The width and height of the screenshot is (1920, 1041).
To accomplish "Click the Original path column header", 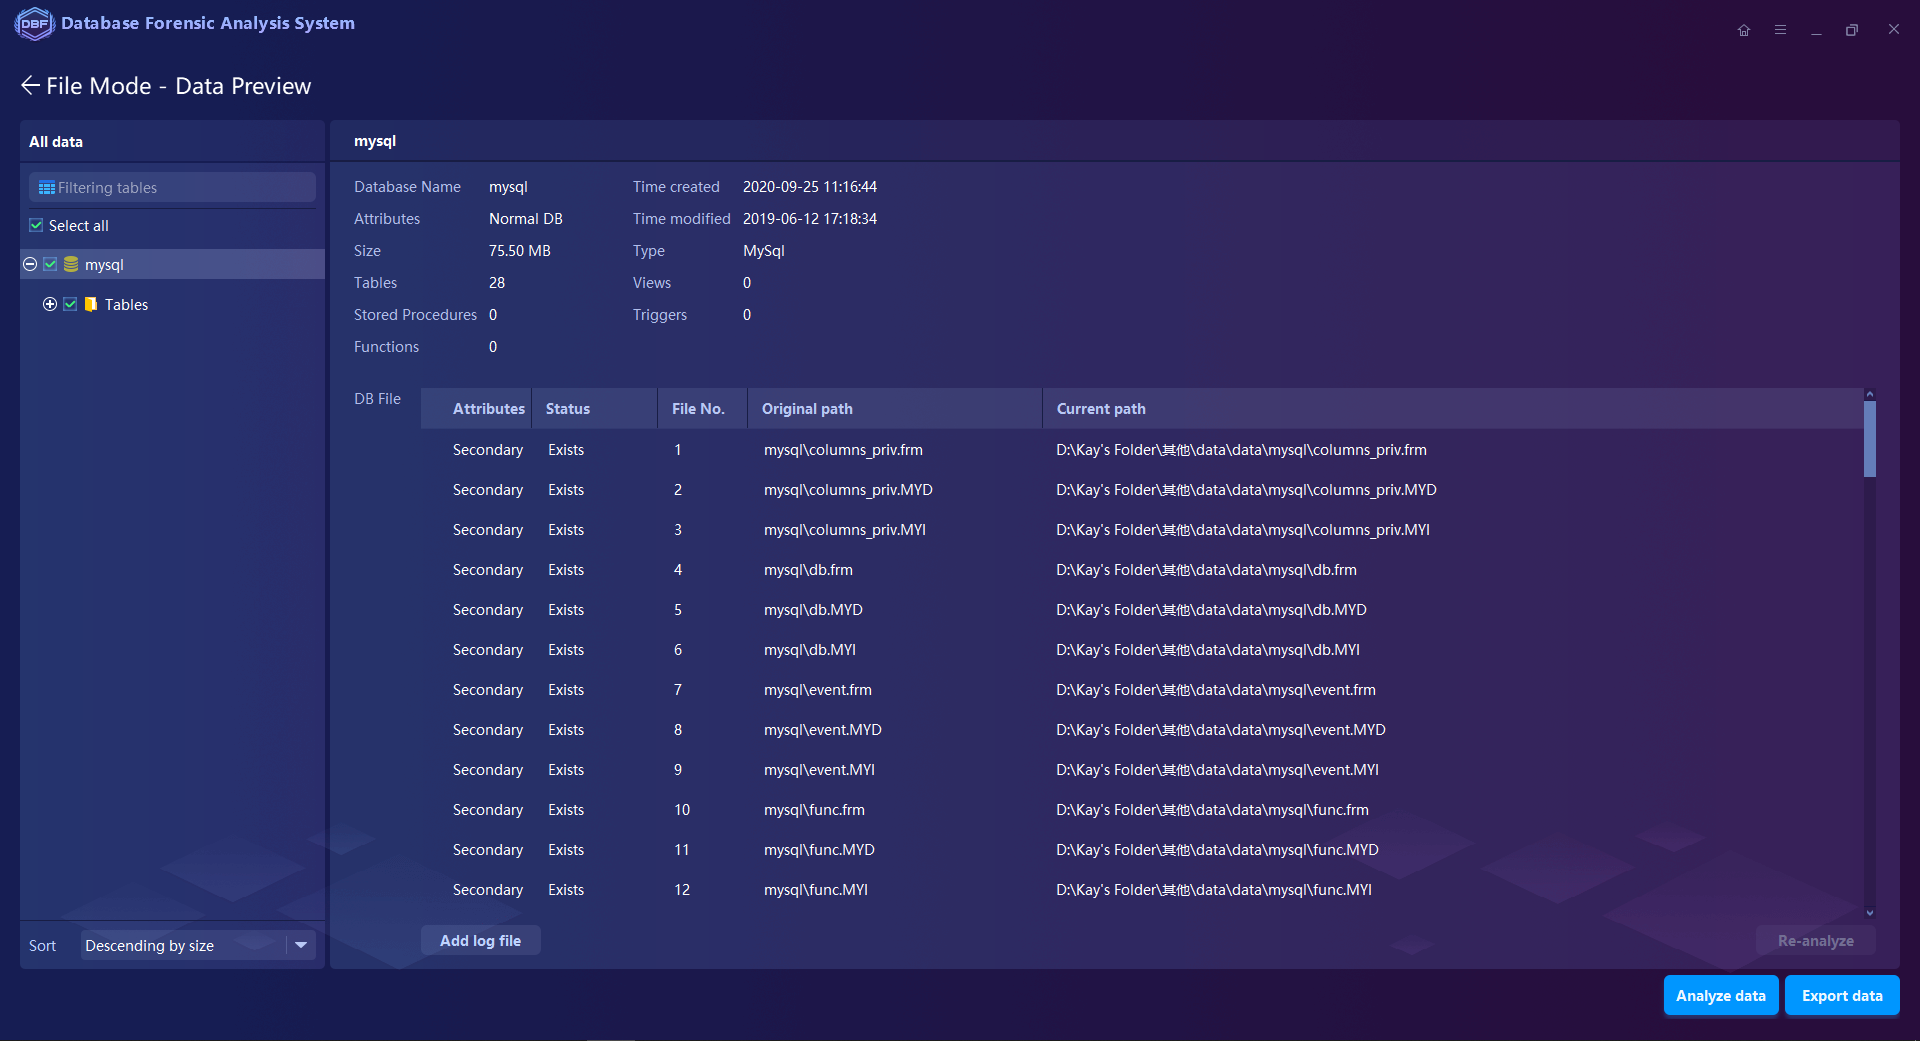I will 807,409.
